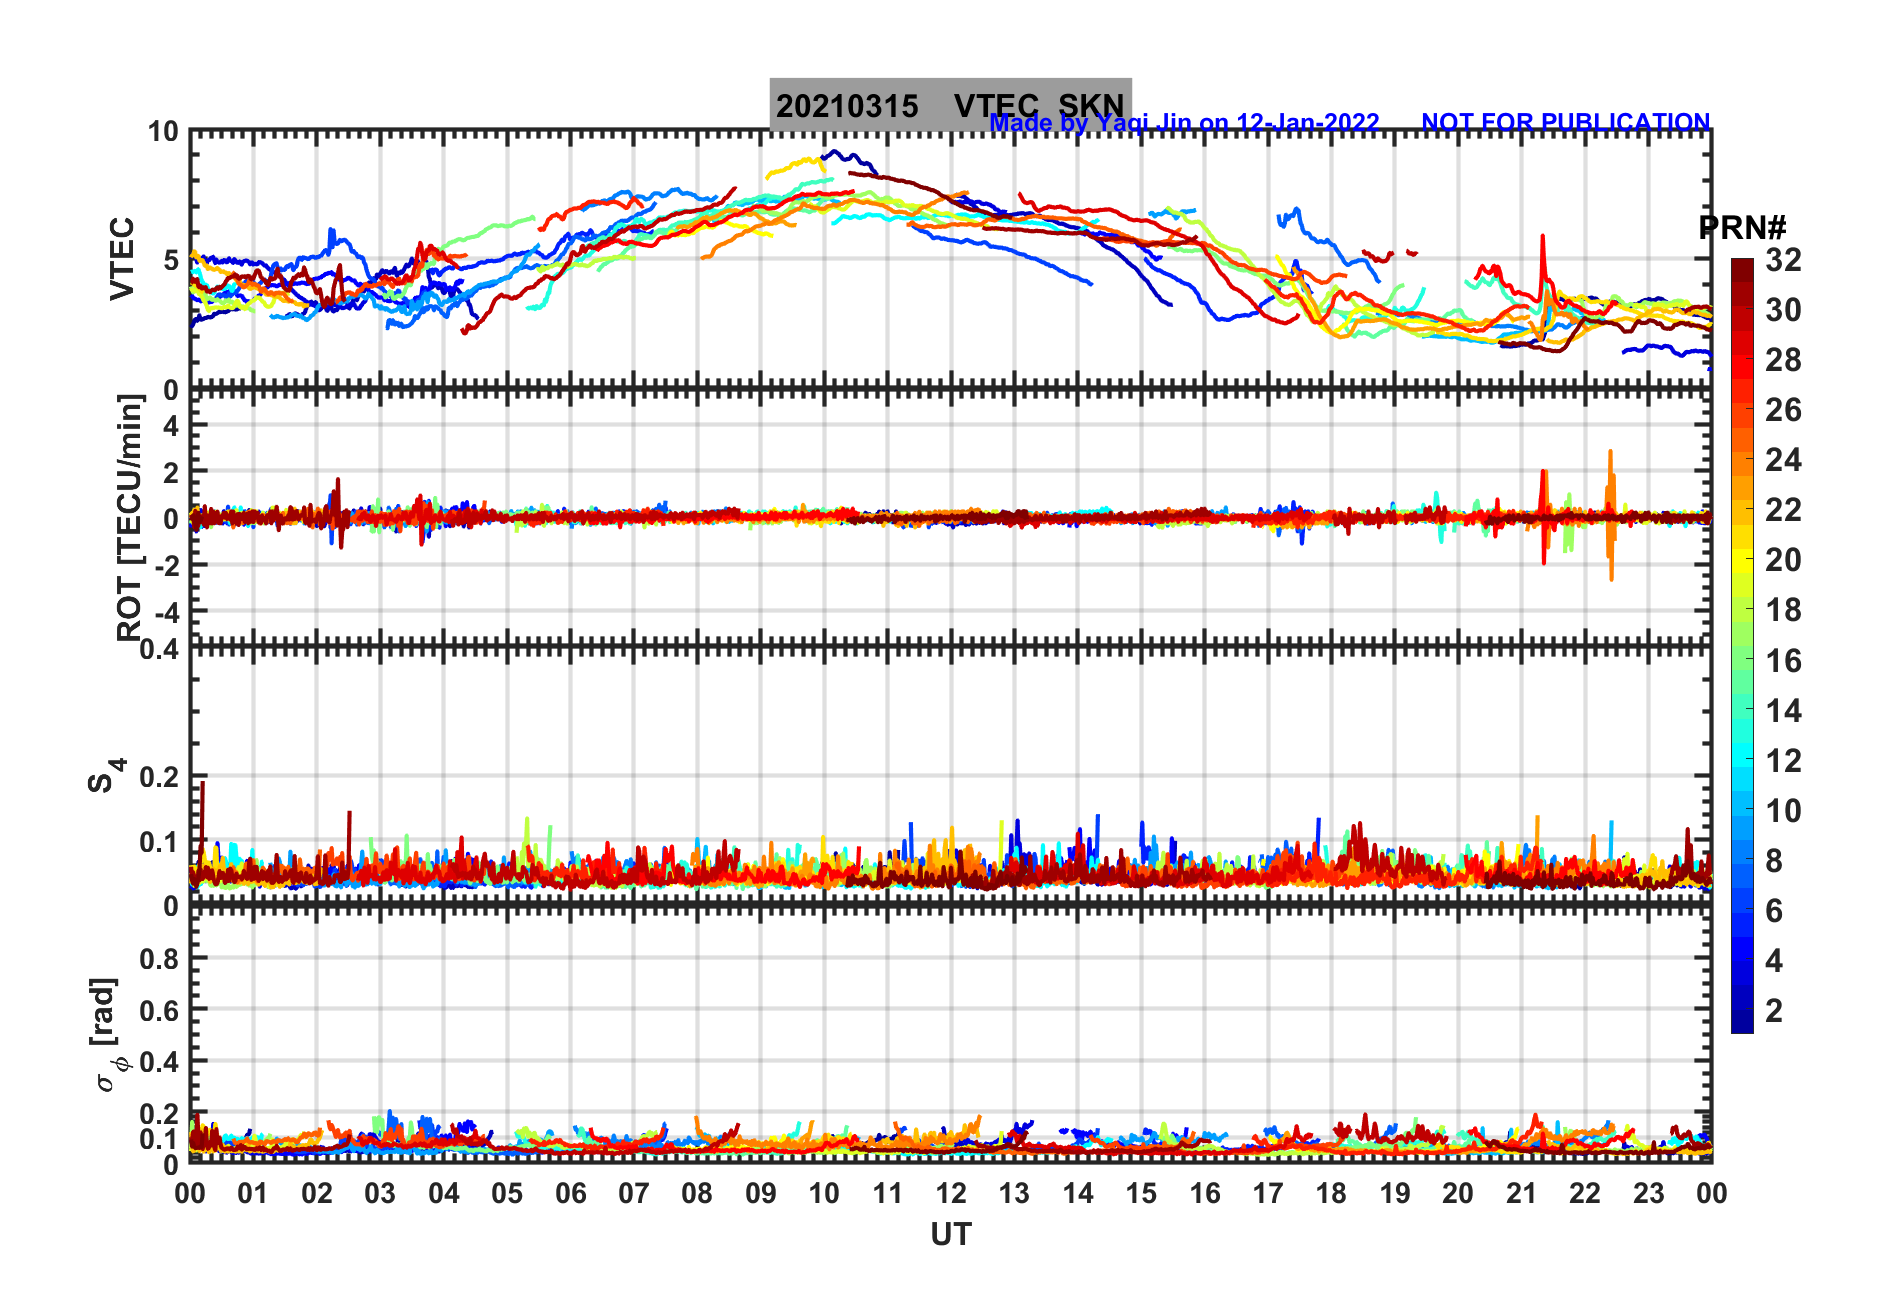Click x-axis tick label 17
Image resolution: width=1902 pixels, height=1292 pixels.
tap(1268, 1193)
